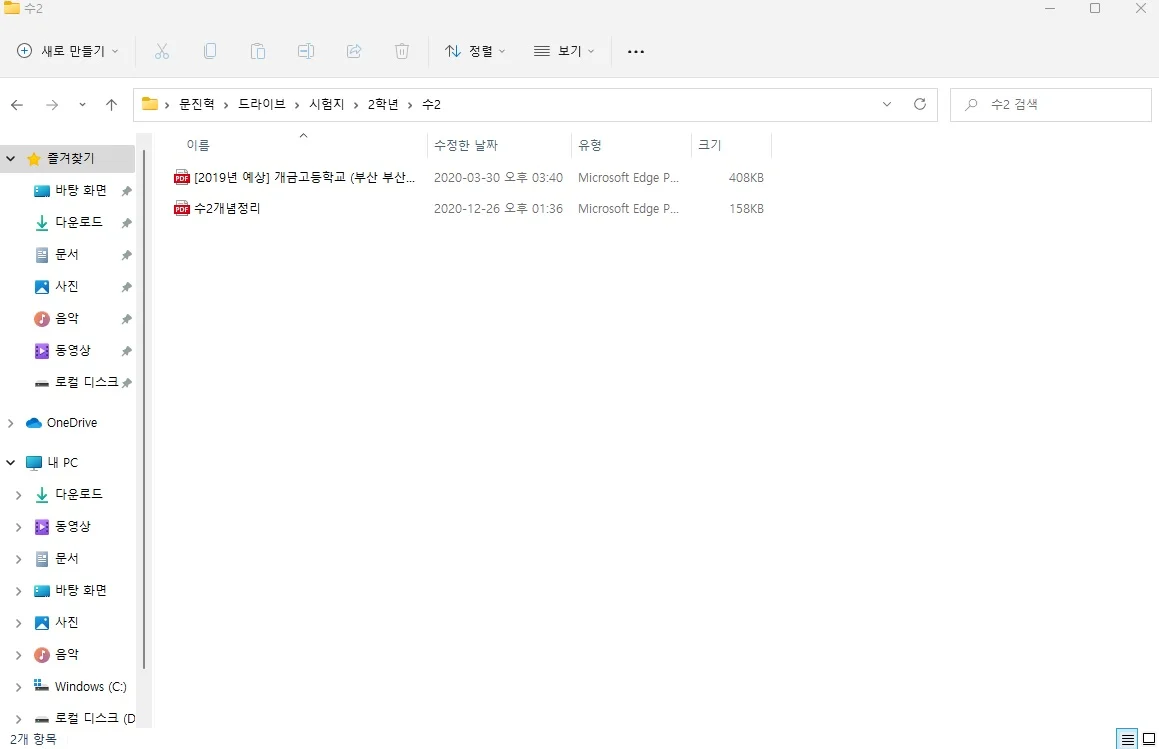
Task: Go back with the left arrow
Action: pos(17,105)
